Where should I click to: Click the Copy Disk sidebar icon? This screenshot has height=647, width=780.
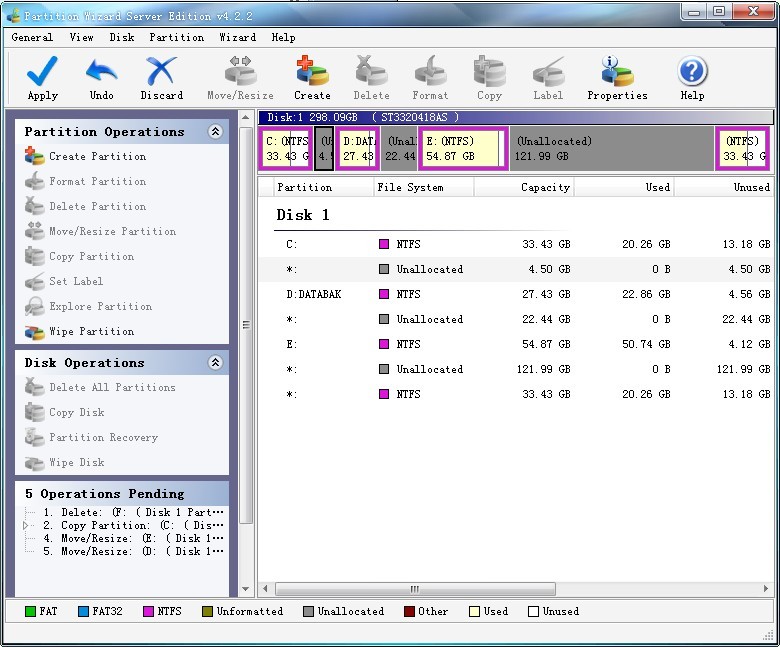click(34, 412)
